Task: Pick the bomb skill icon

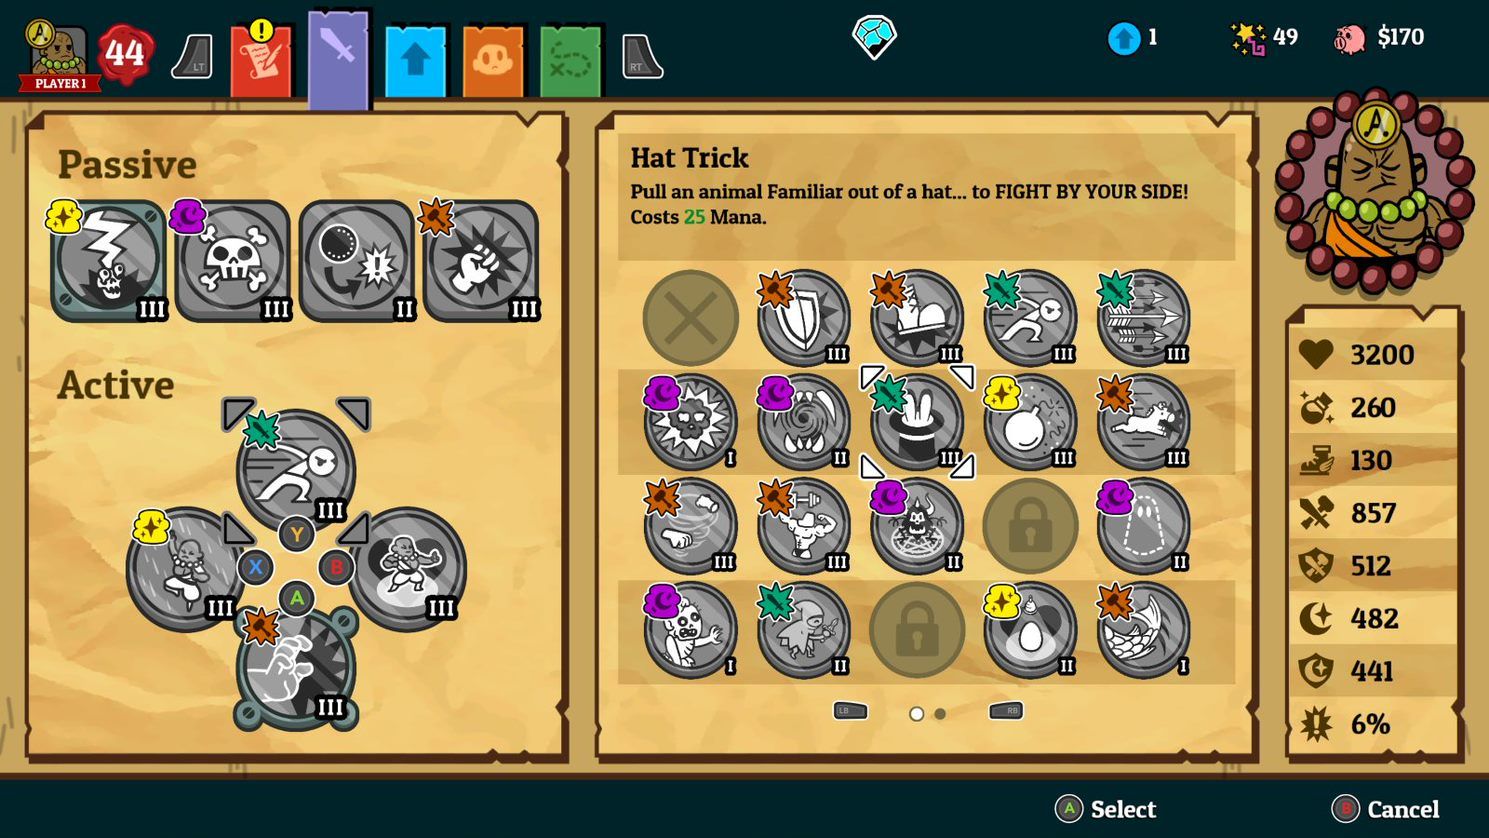Action: click(1030, 422)
